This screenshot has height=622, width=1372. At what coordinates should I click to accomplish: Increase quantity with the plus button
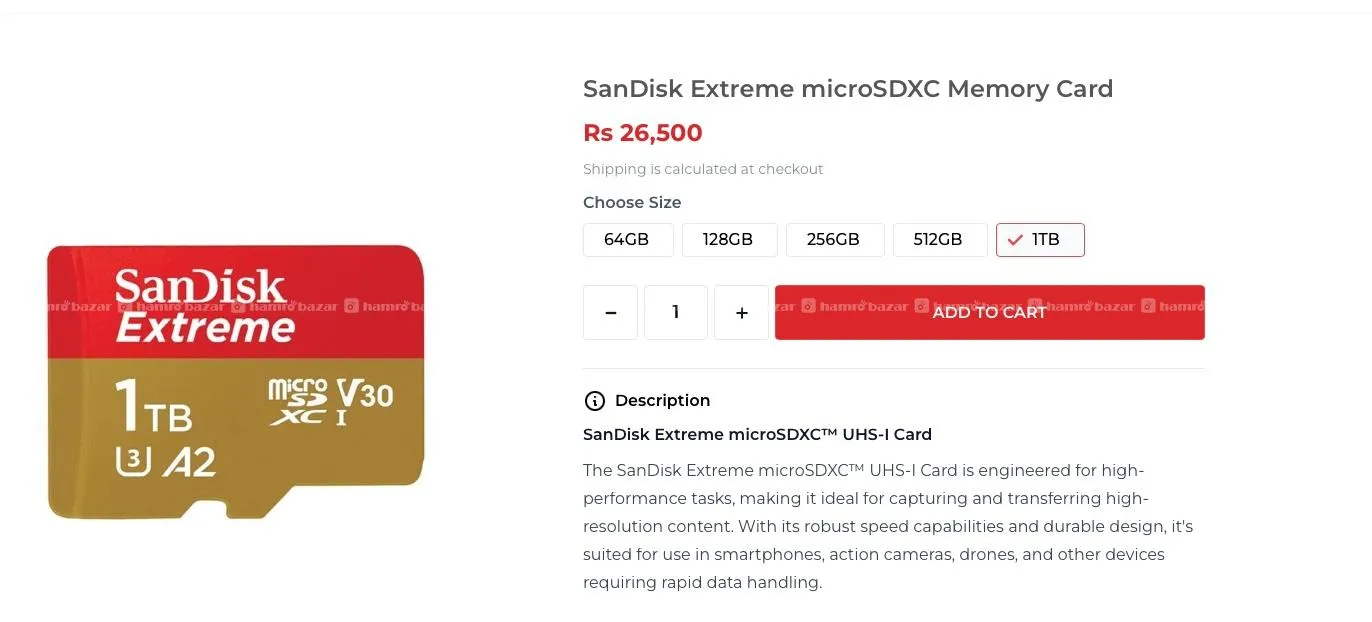click(x=741, y=312)
